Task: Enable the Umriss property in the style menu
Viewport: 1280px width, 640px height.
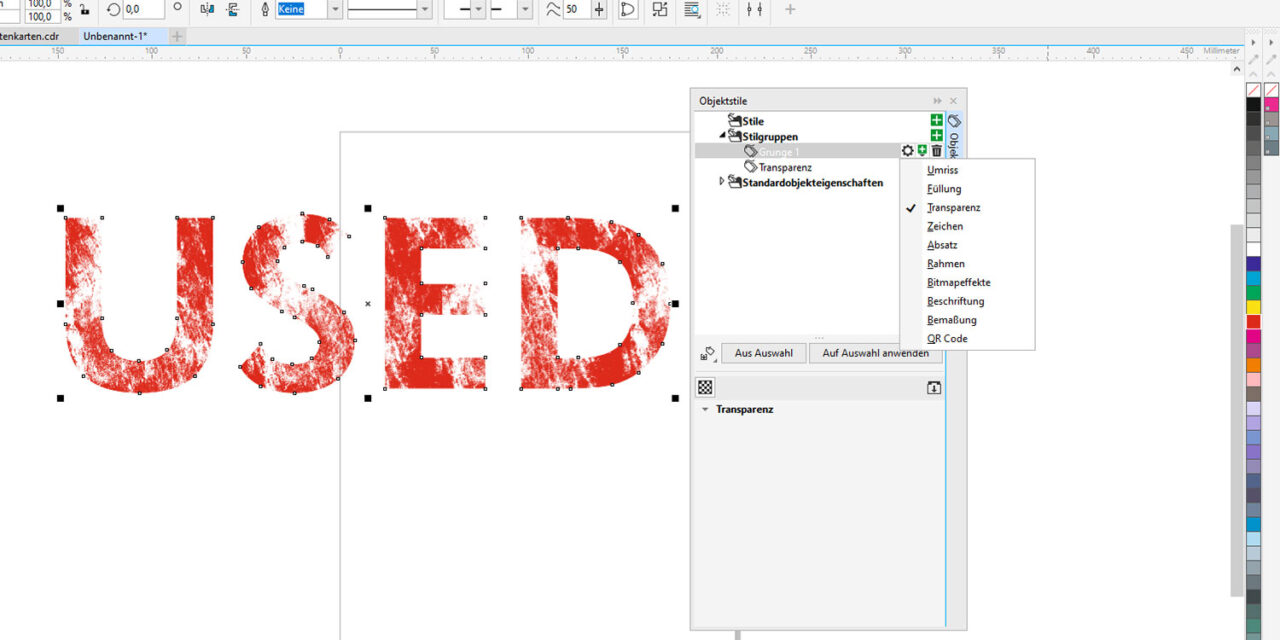Action: coord(942,169)
